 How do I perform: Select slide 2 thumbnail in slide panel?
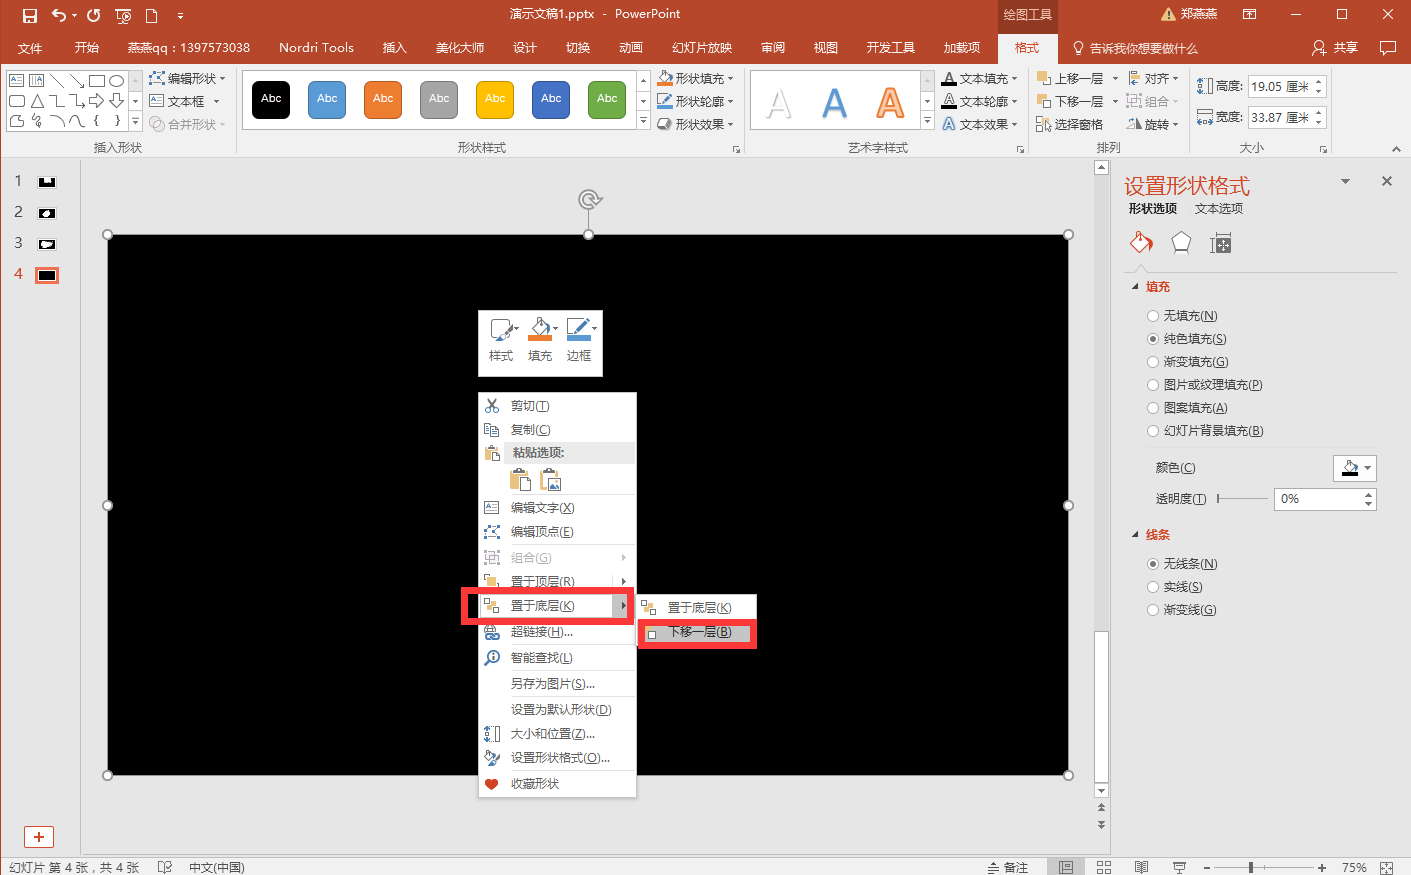point(47,213)
